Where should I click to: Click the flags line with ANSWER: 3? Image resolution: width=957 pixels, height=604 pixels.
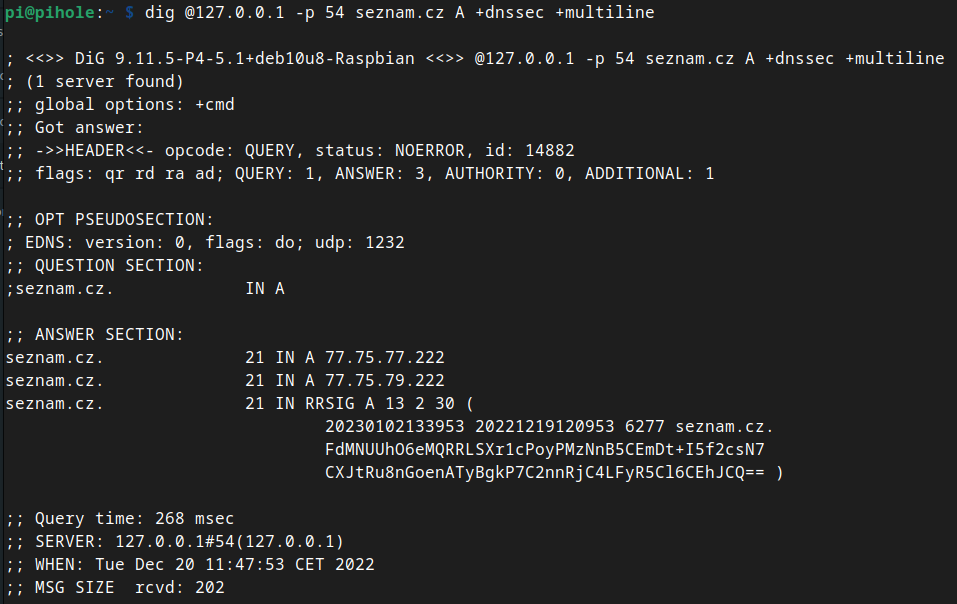pos(360,173)
